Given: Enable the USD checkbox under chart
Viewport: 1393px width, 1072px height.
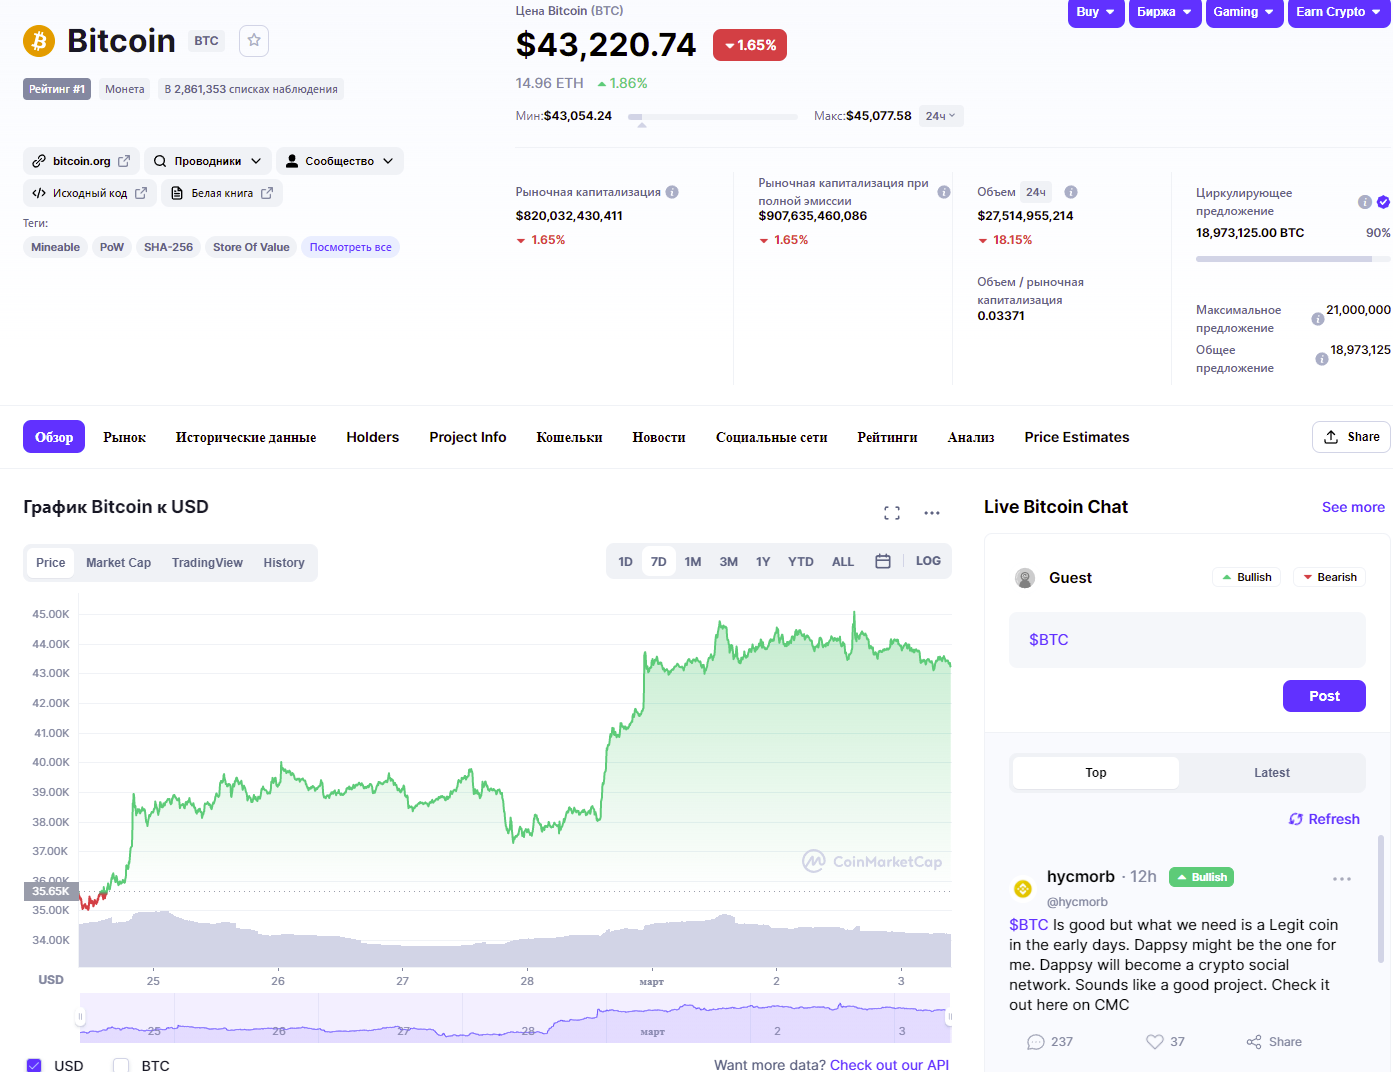Looking at the screenshot, I should pos(34,1065).
